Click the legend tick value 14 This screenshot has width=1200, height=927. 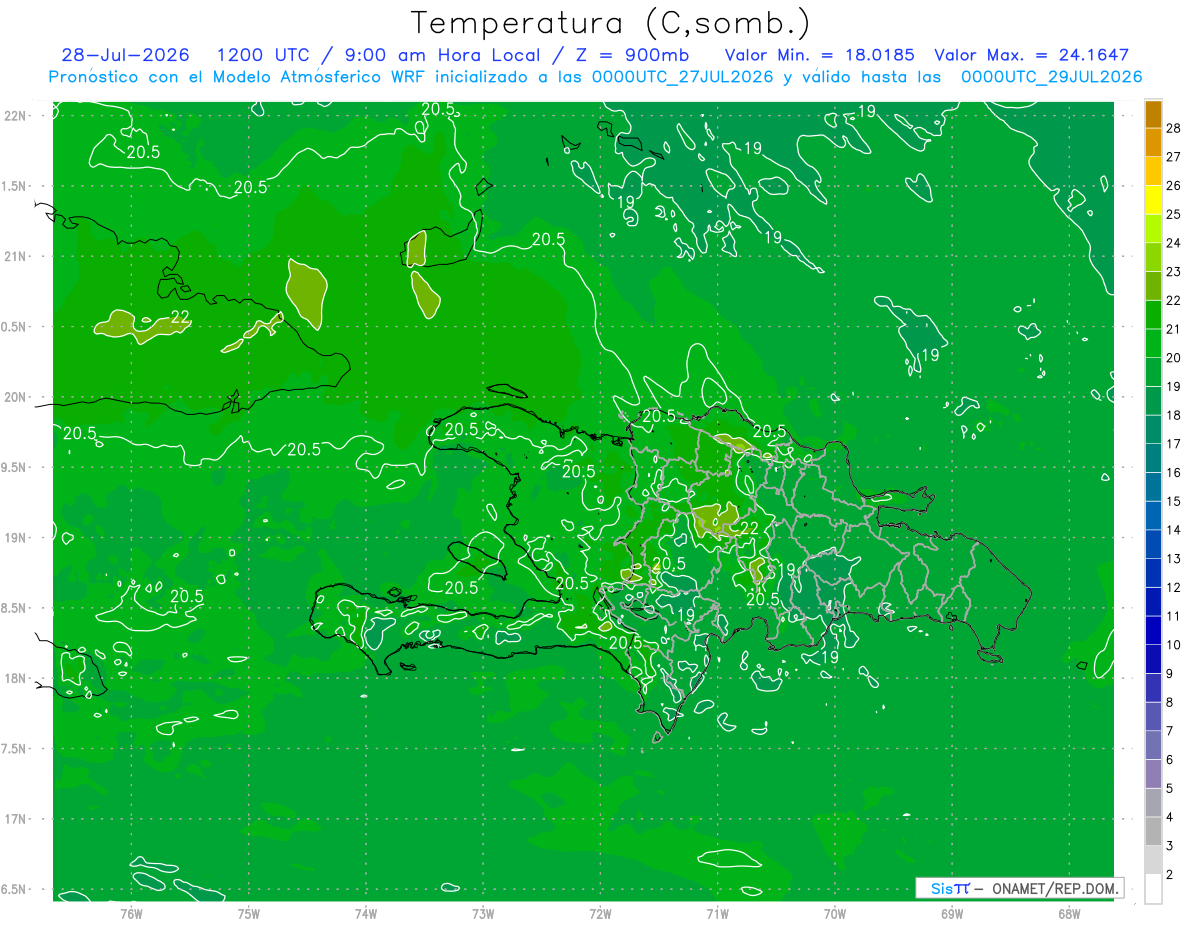(1174, 530)
